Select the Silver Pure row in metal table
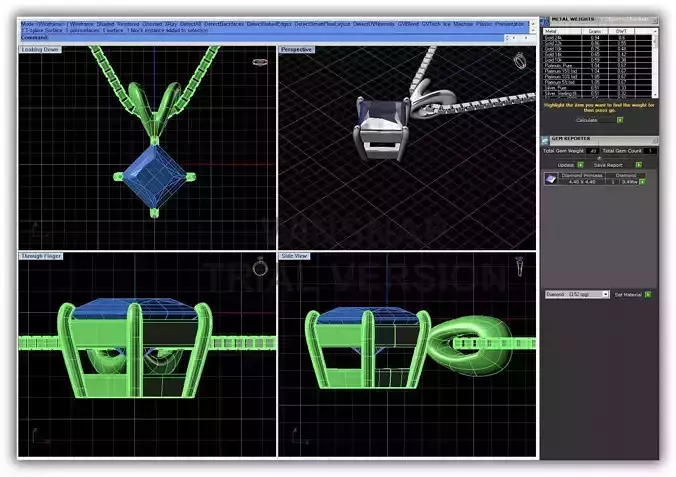Viewport: 676px width, 477px height. [x=597, y=88]
